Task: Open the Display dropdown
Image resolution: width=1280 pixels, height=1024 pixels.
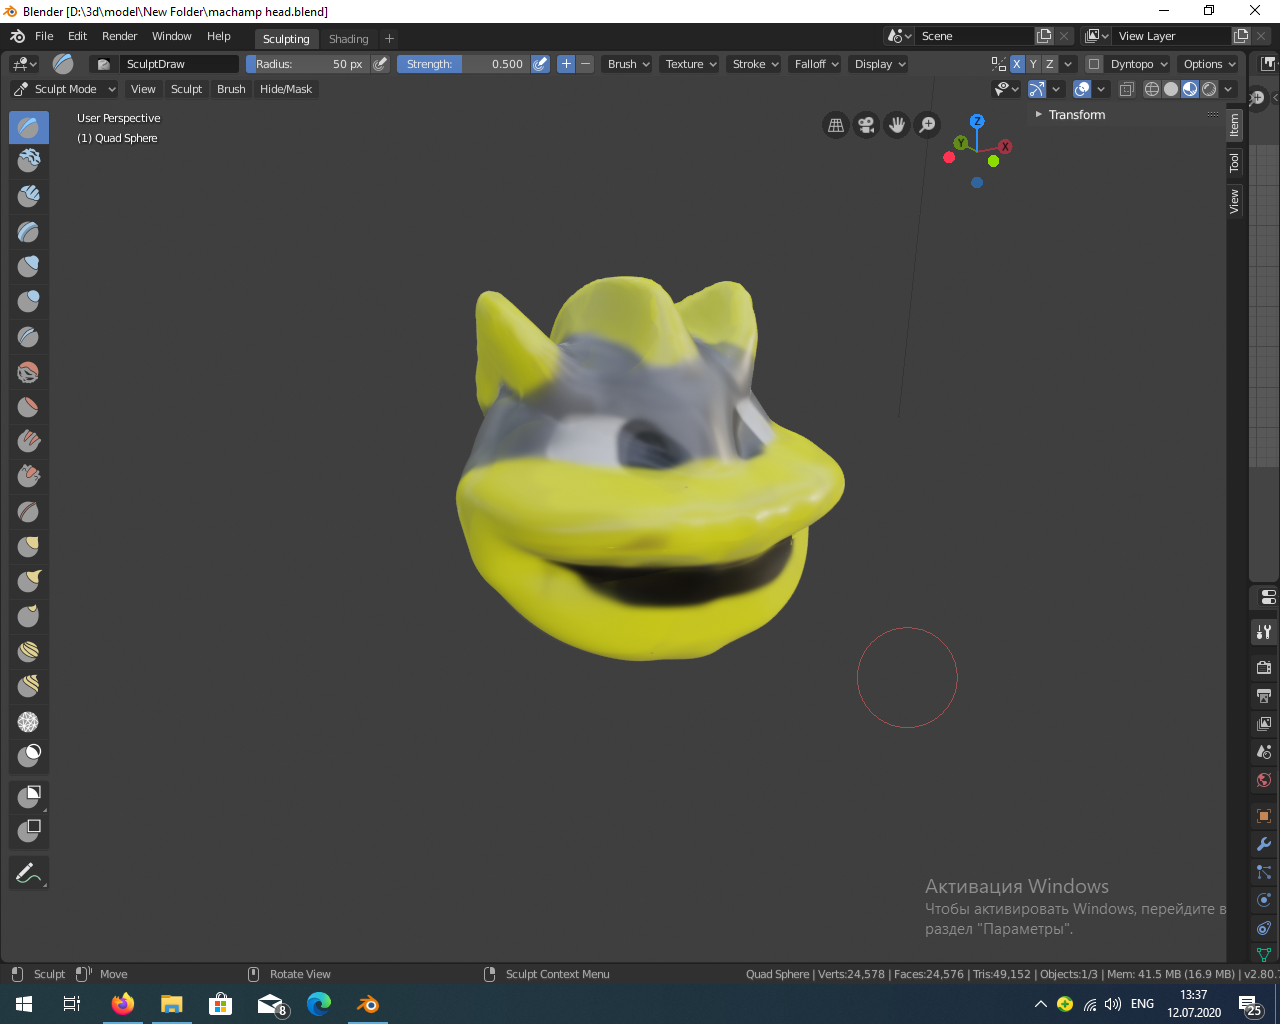Action: point(879,64)
